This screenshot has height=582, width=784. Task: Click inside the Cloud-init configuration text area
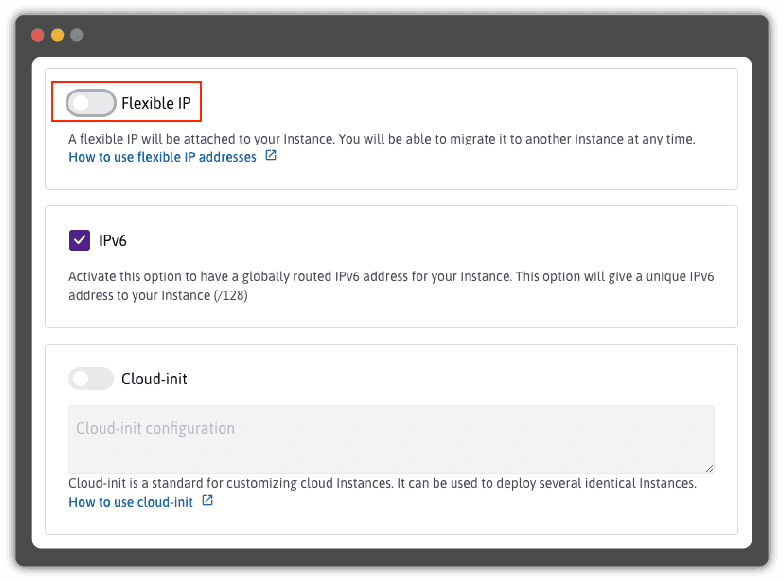(390, 438)
